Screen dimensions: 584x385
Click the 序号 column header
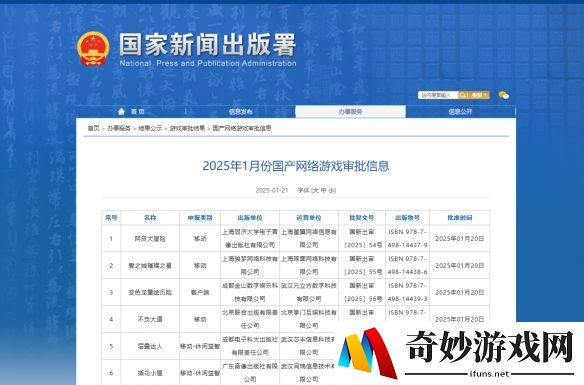(111, 218)
